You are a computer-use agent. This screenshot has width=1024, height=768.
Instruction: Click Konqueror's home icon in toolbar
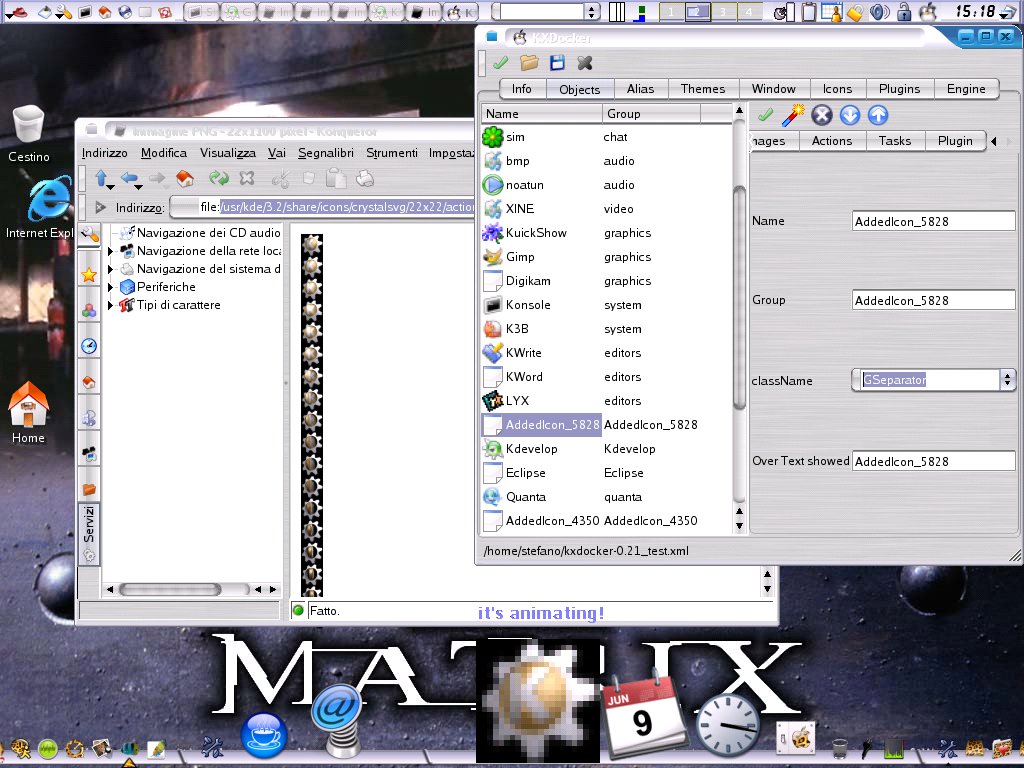[x=185, y=178]
